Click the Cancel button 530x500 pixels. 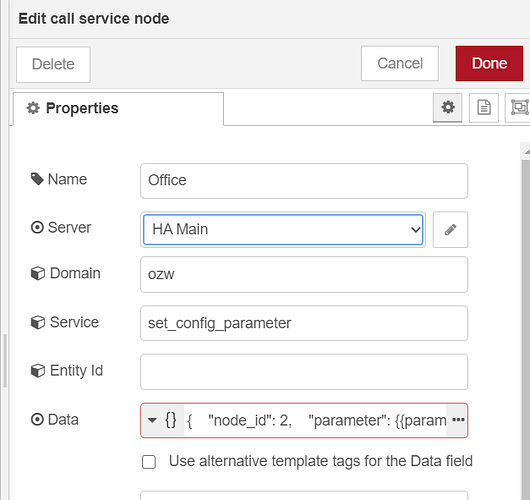click(400, 64)
